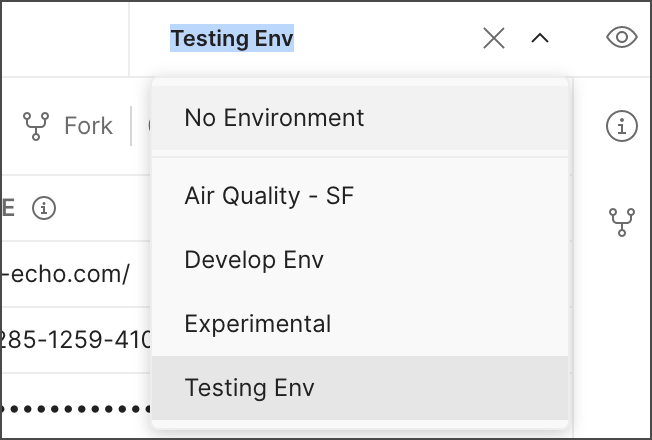Image resolution: width=652 pixels, height=440 pixels.
Task: Collapse the environment dropdown using the chevron
Action: click(540, 38)
